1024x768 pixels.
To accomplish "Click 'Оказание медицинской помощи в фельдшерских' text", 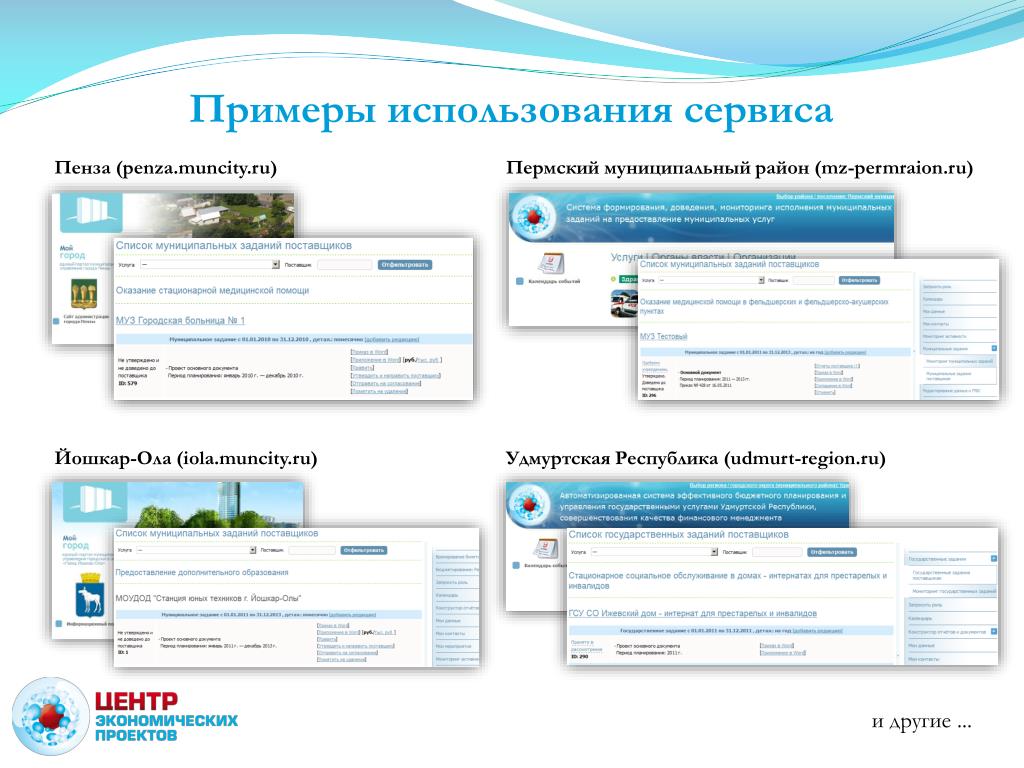I will click(764, 306).
